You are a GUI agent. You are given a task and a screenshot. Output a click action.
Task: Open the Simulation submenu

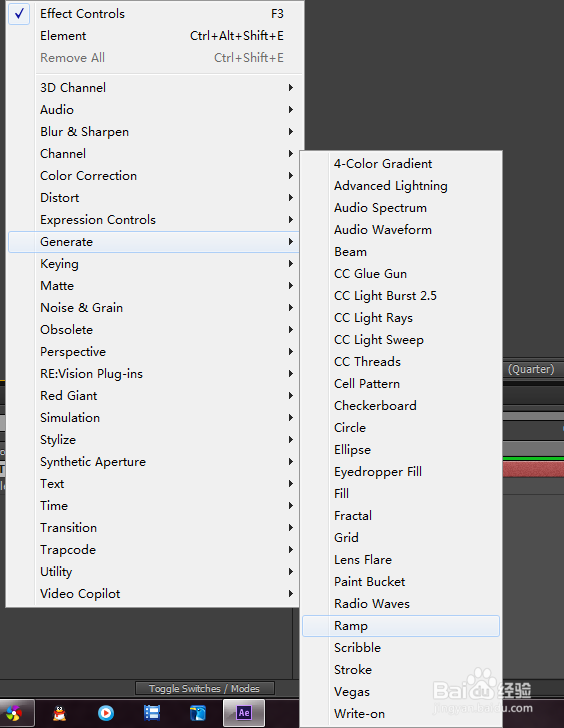155,418
